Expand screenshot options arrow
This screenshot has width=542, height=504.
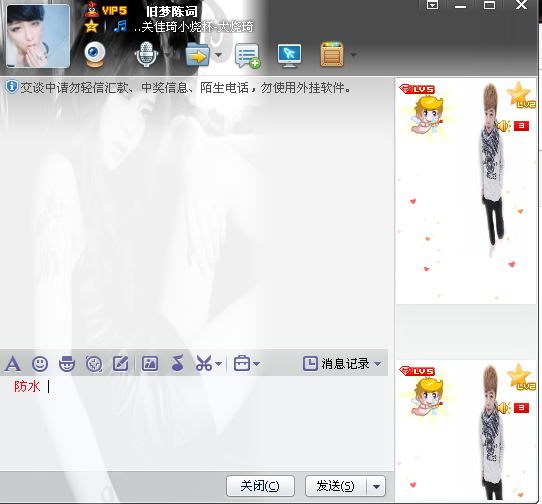[x=218, y=364]
